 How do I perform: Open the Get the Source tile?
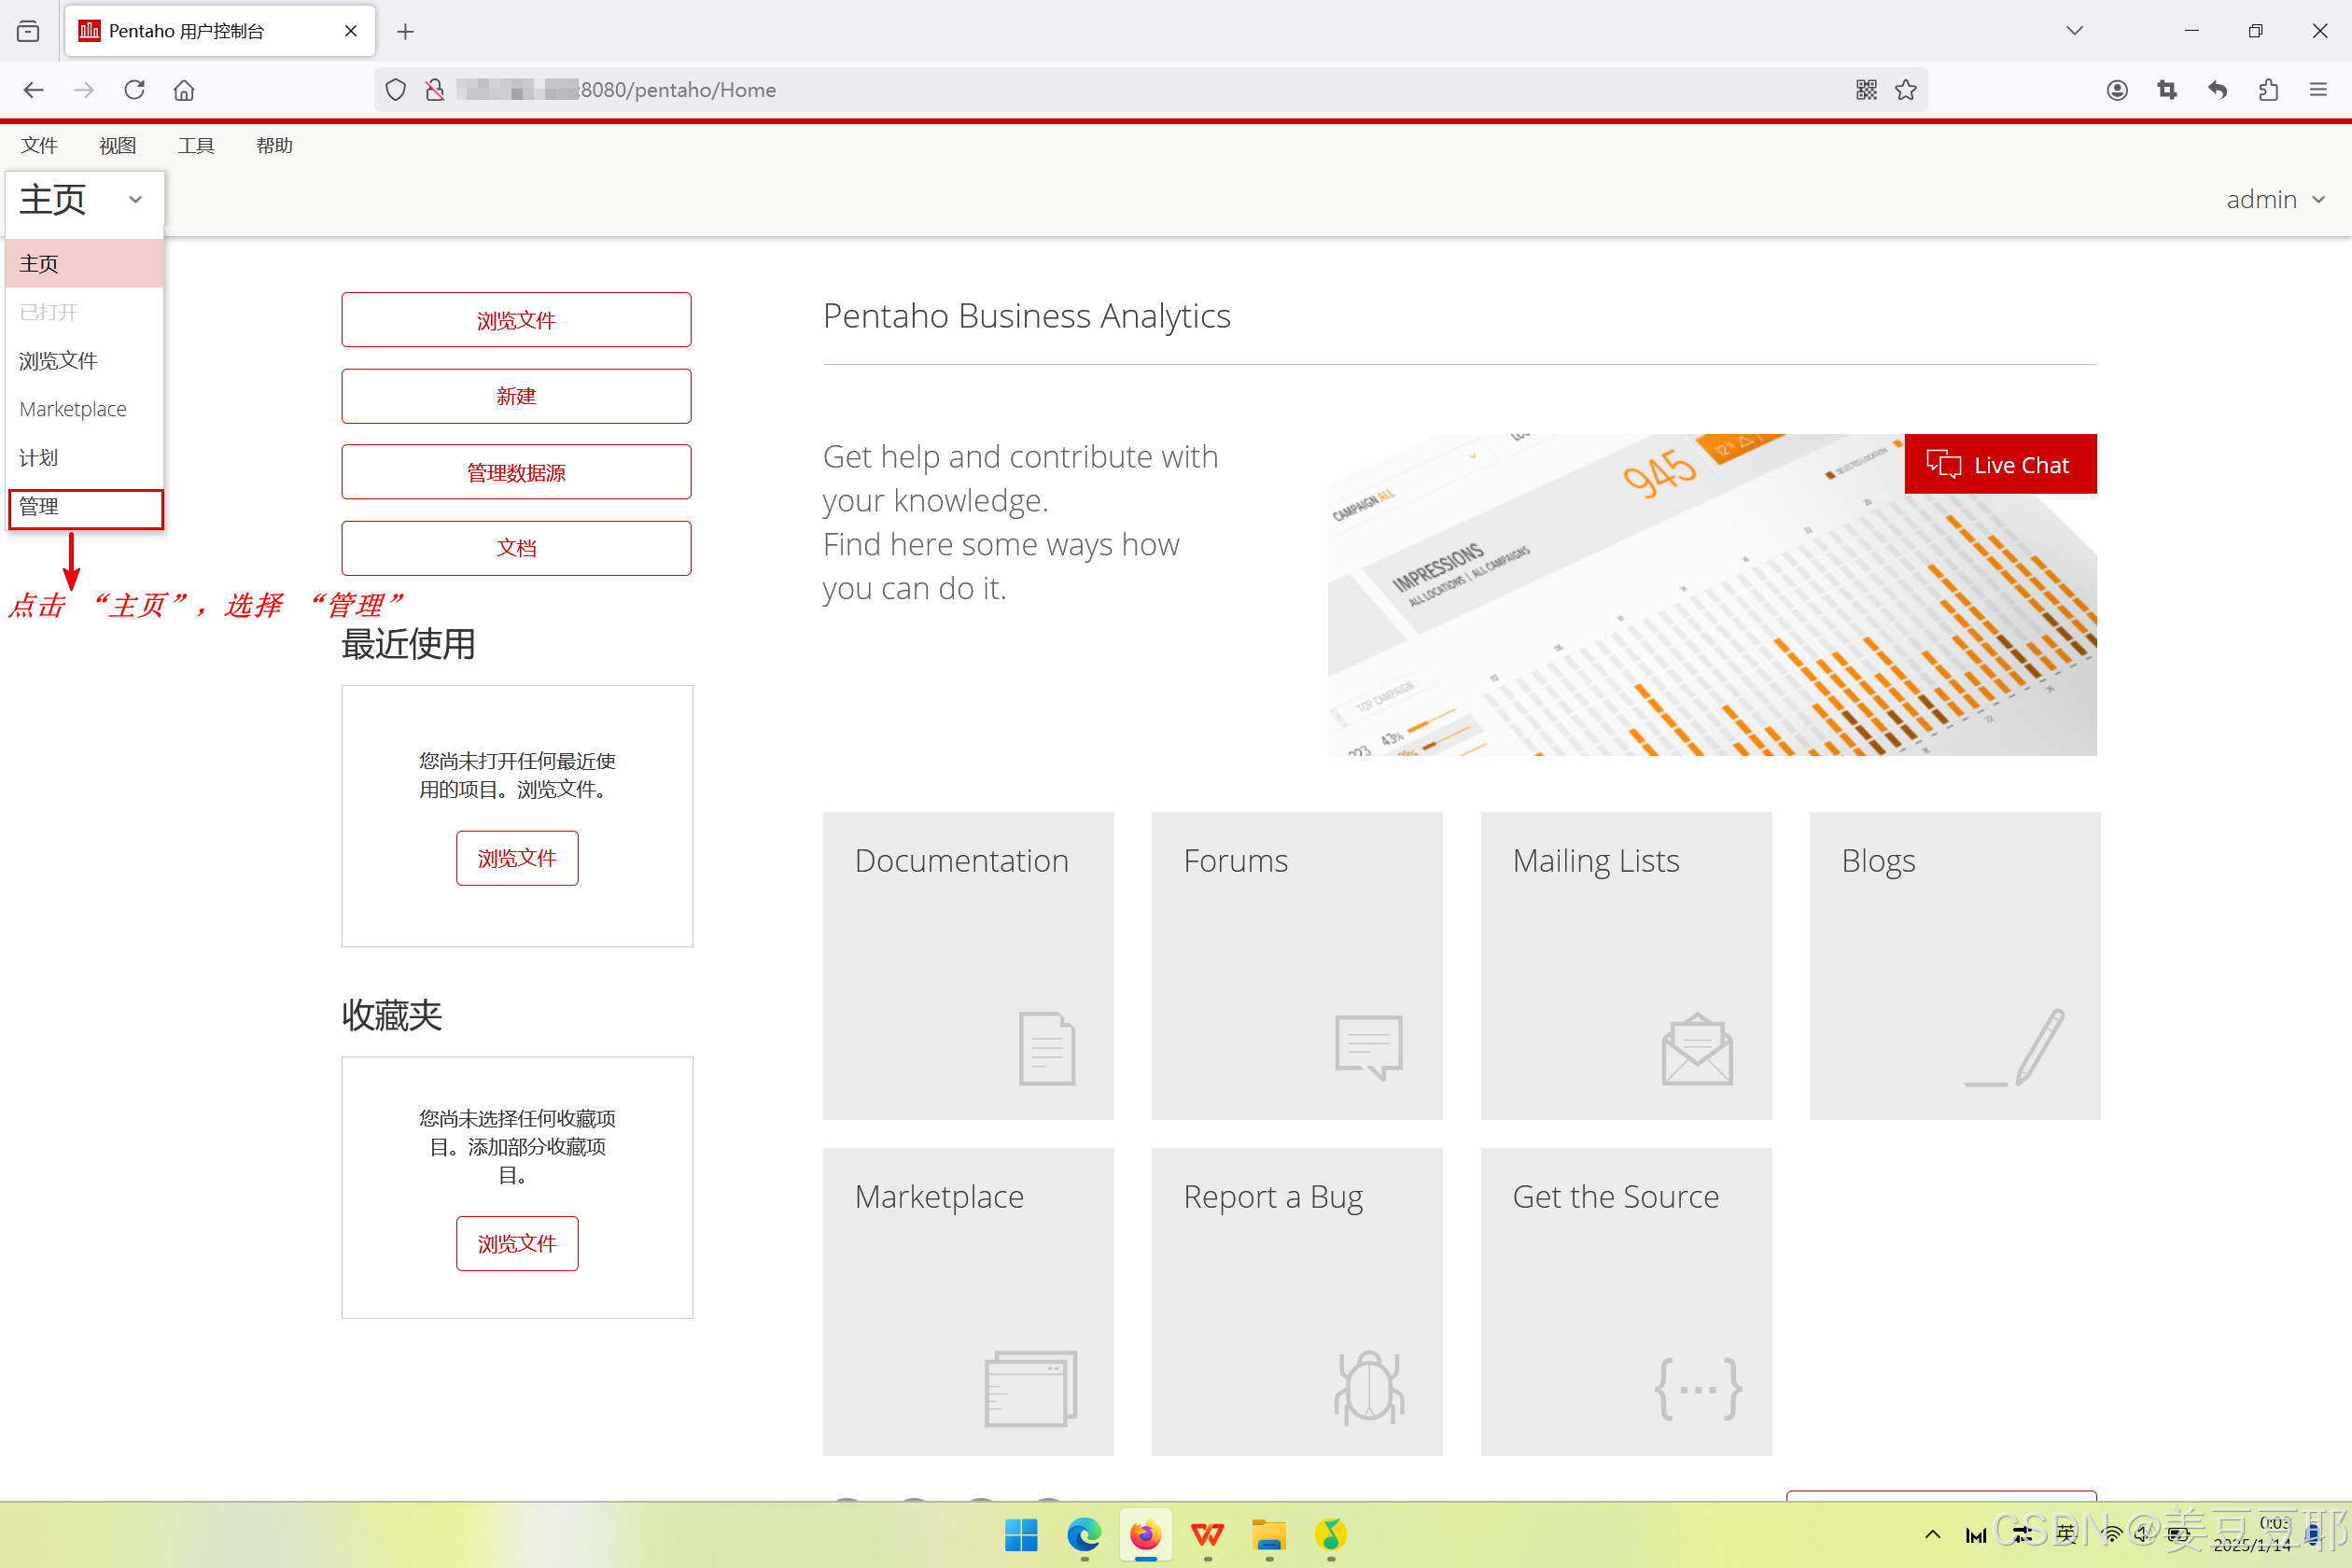pos(1625,1301)
